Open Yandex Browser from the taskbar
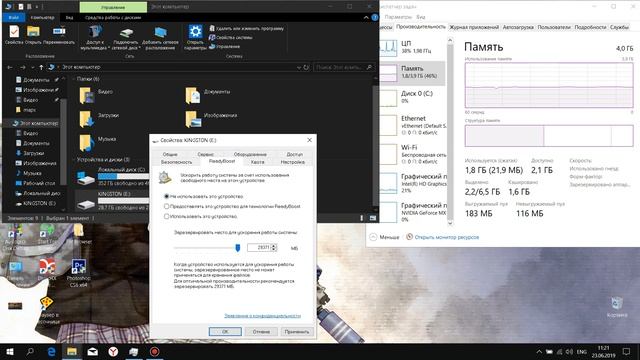This screenshot has height=360, width=640. click(113, 351)
